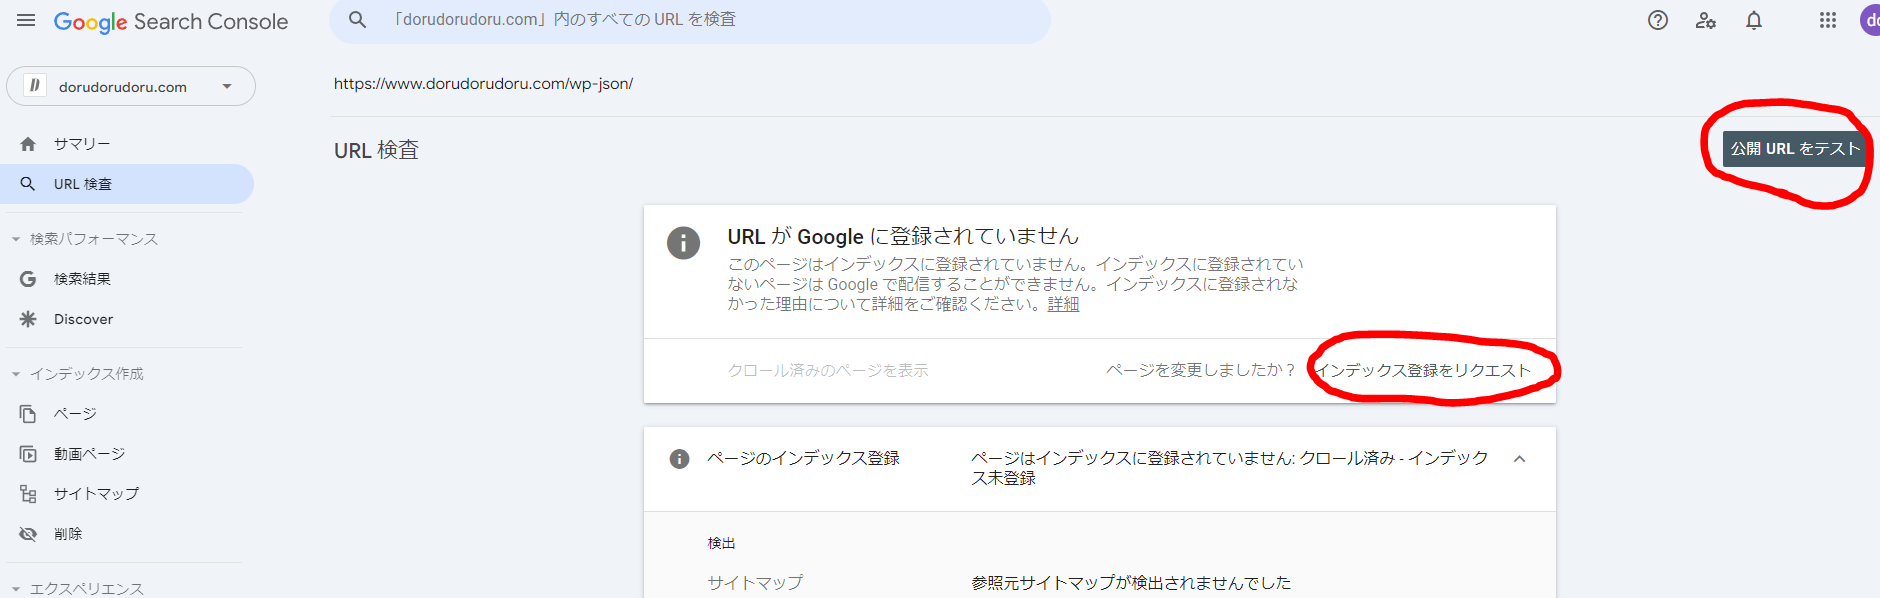Viewport: 1880px width, 598px height.
Task: Click 公開 URL をテスト button
Action: [1794, 149]
